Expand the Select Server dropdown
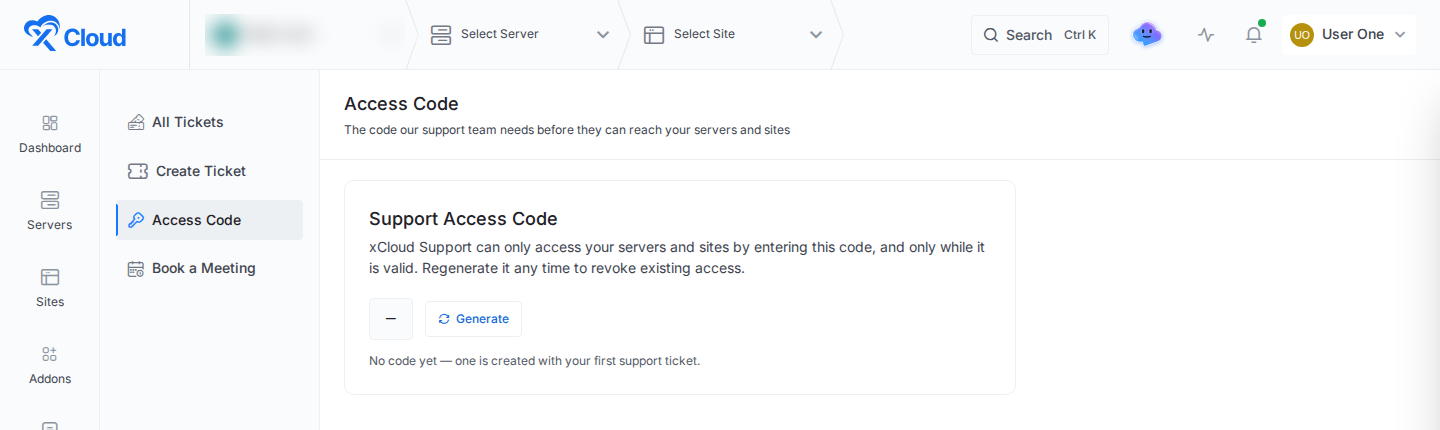This screenshot has height=430, width=1440. coord(603,35)
